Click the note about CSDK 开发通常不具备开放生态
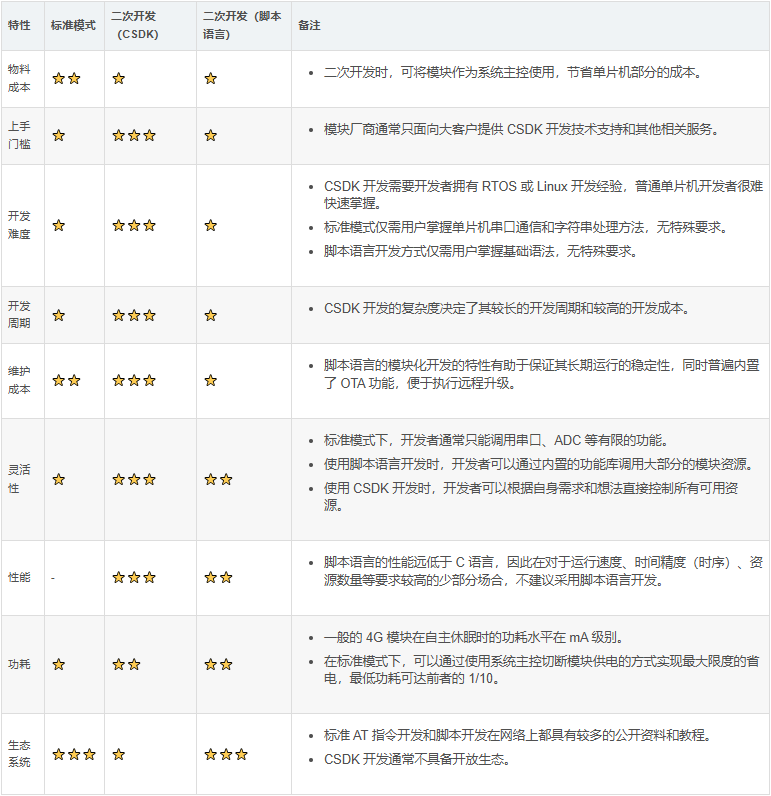This screenshot has width=771, height=796. pos(417,759)
